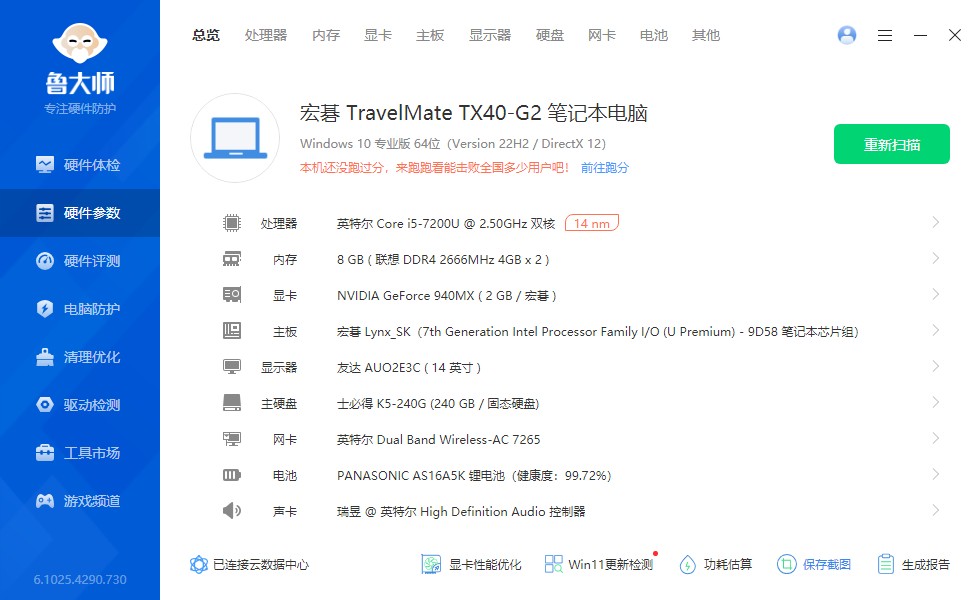Viewport: 980px width, 600px height.
Task: Open 驱动检测 driver icon
Action: pos(45,405)
